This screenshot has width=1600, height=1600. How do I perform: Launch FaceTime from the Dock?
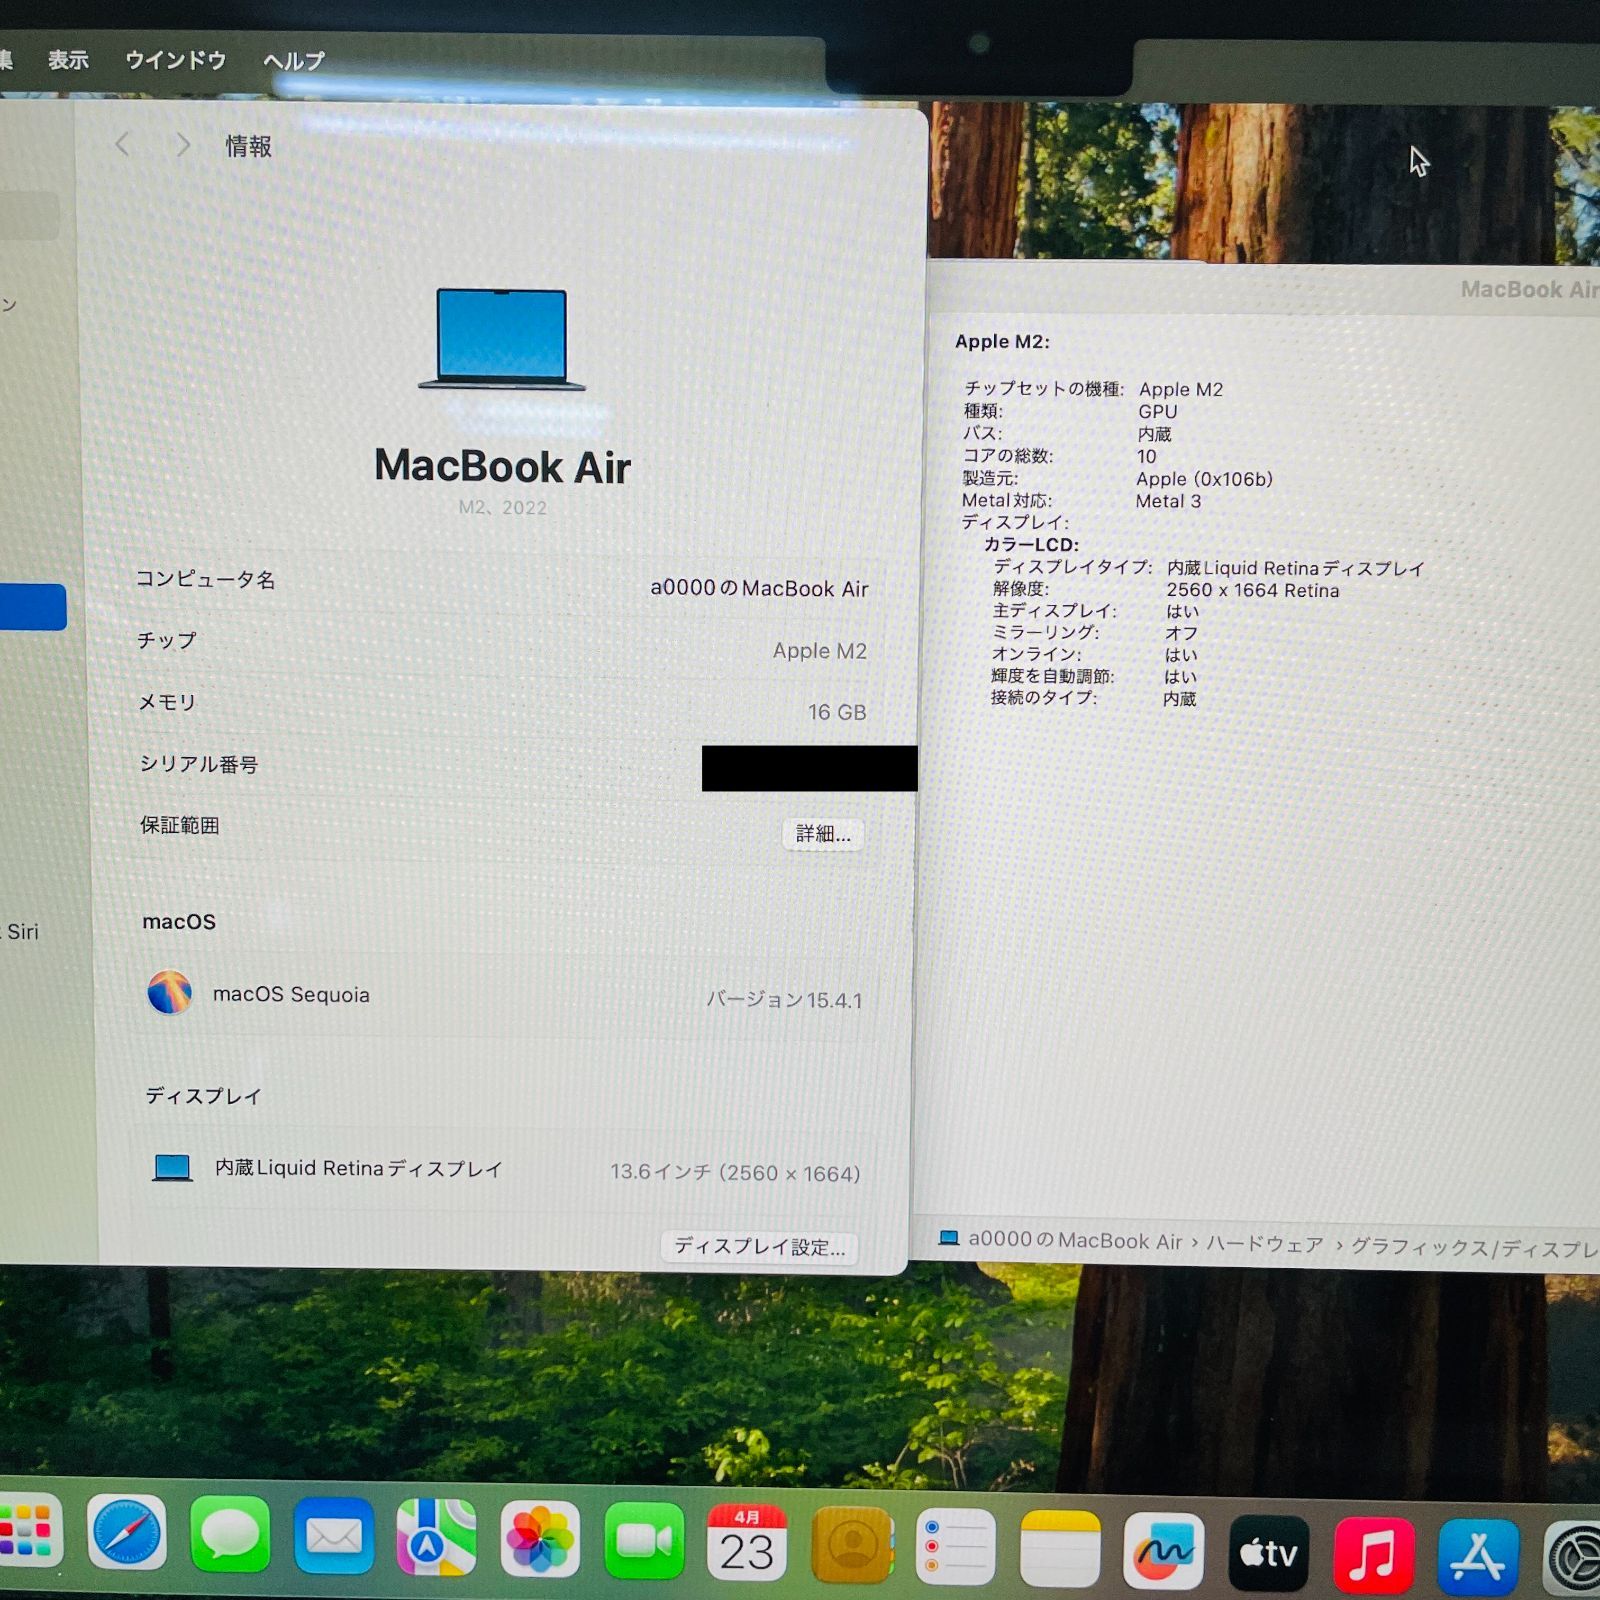[x=644, y=1541]
